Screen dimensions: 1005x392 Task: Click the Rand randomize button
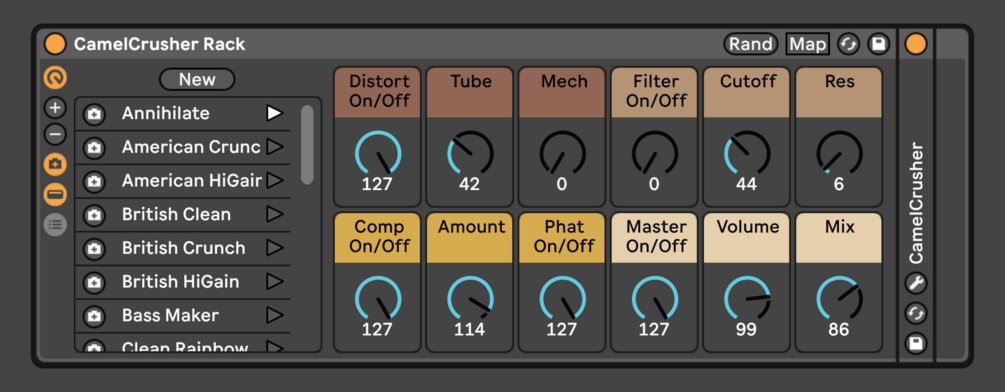click(751, 44)
